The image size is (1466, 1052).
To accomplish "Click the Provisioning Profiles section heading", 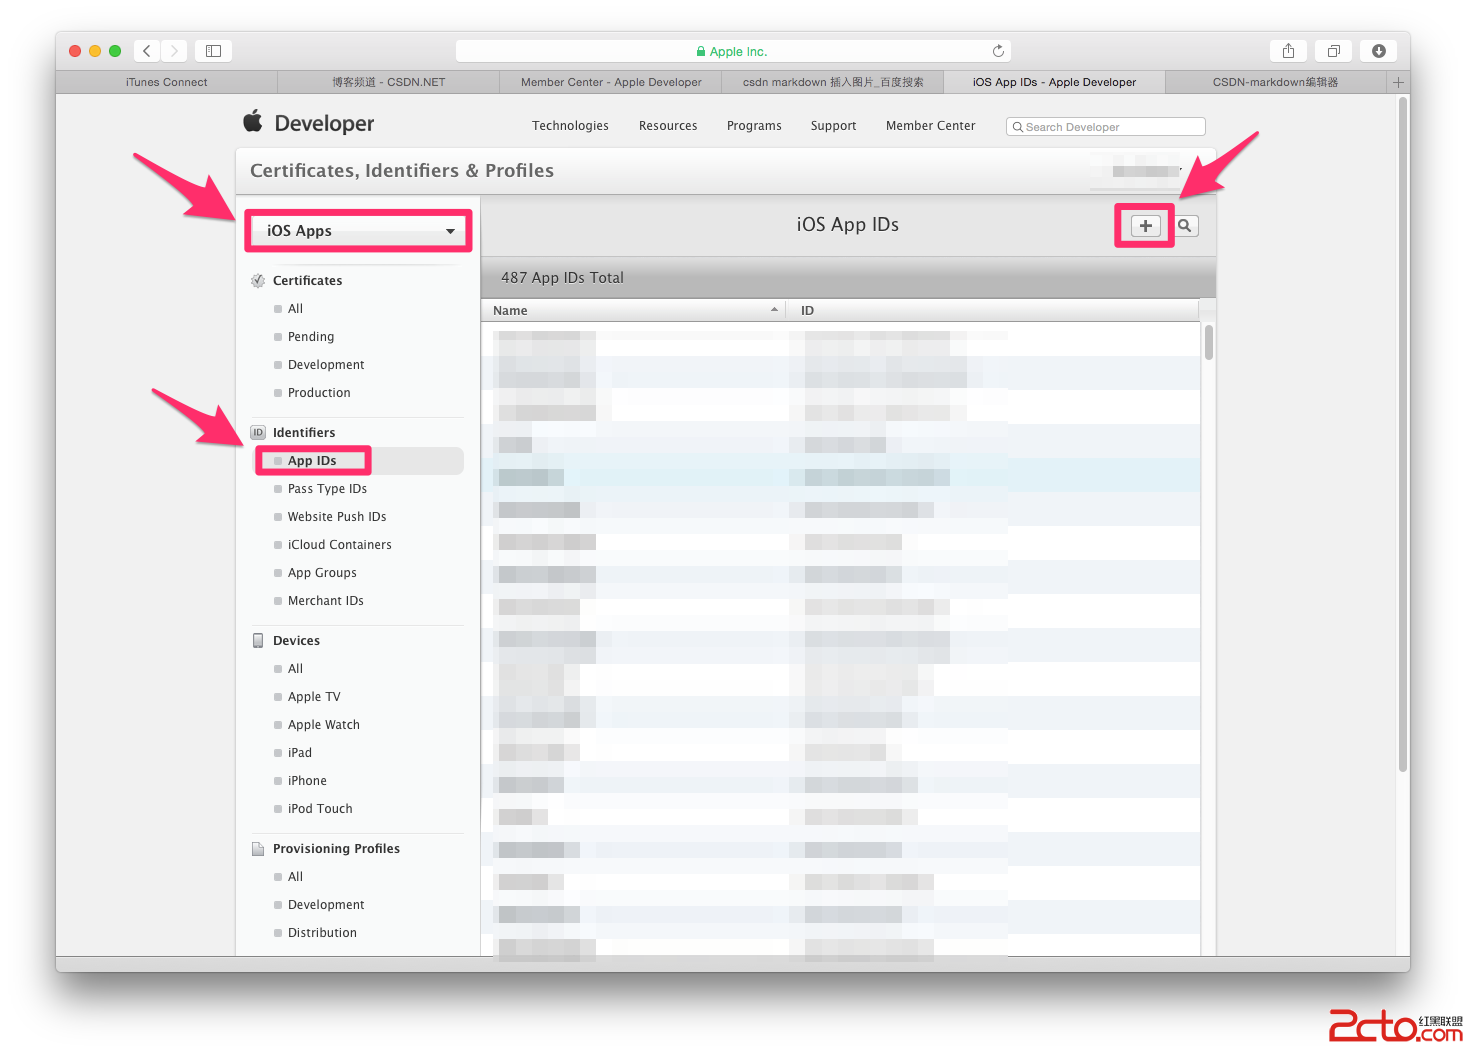I will click(x=336, y=849).
